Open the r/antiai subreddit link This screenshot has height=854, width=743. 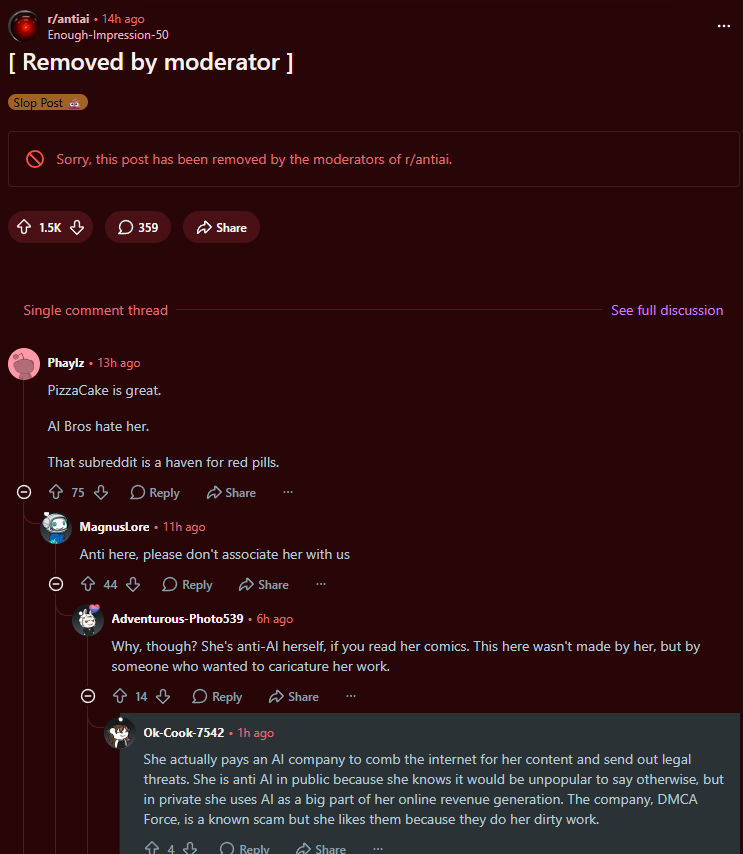68,19
